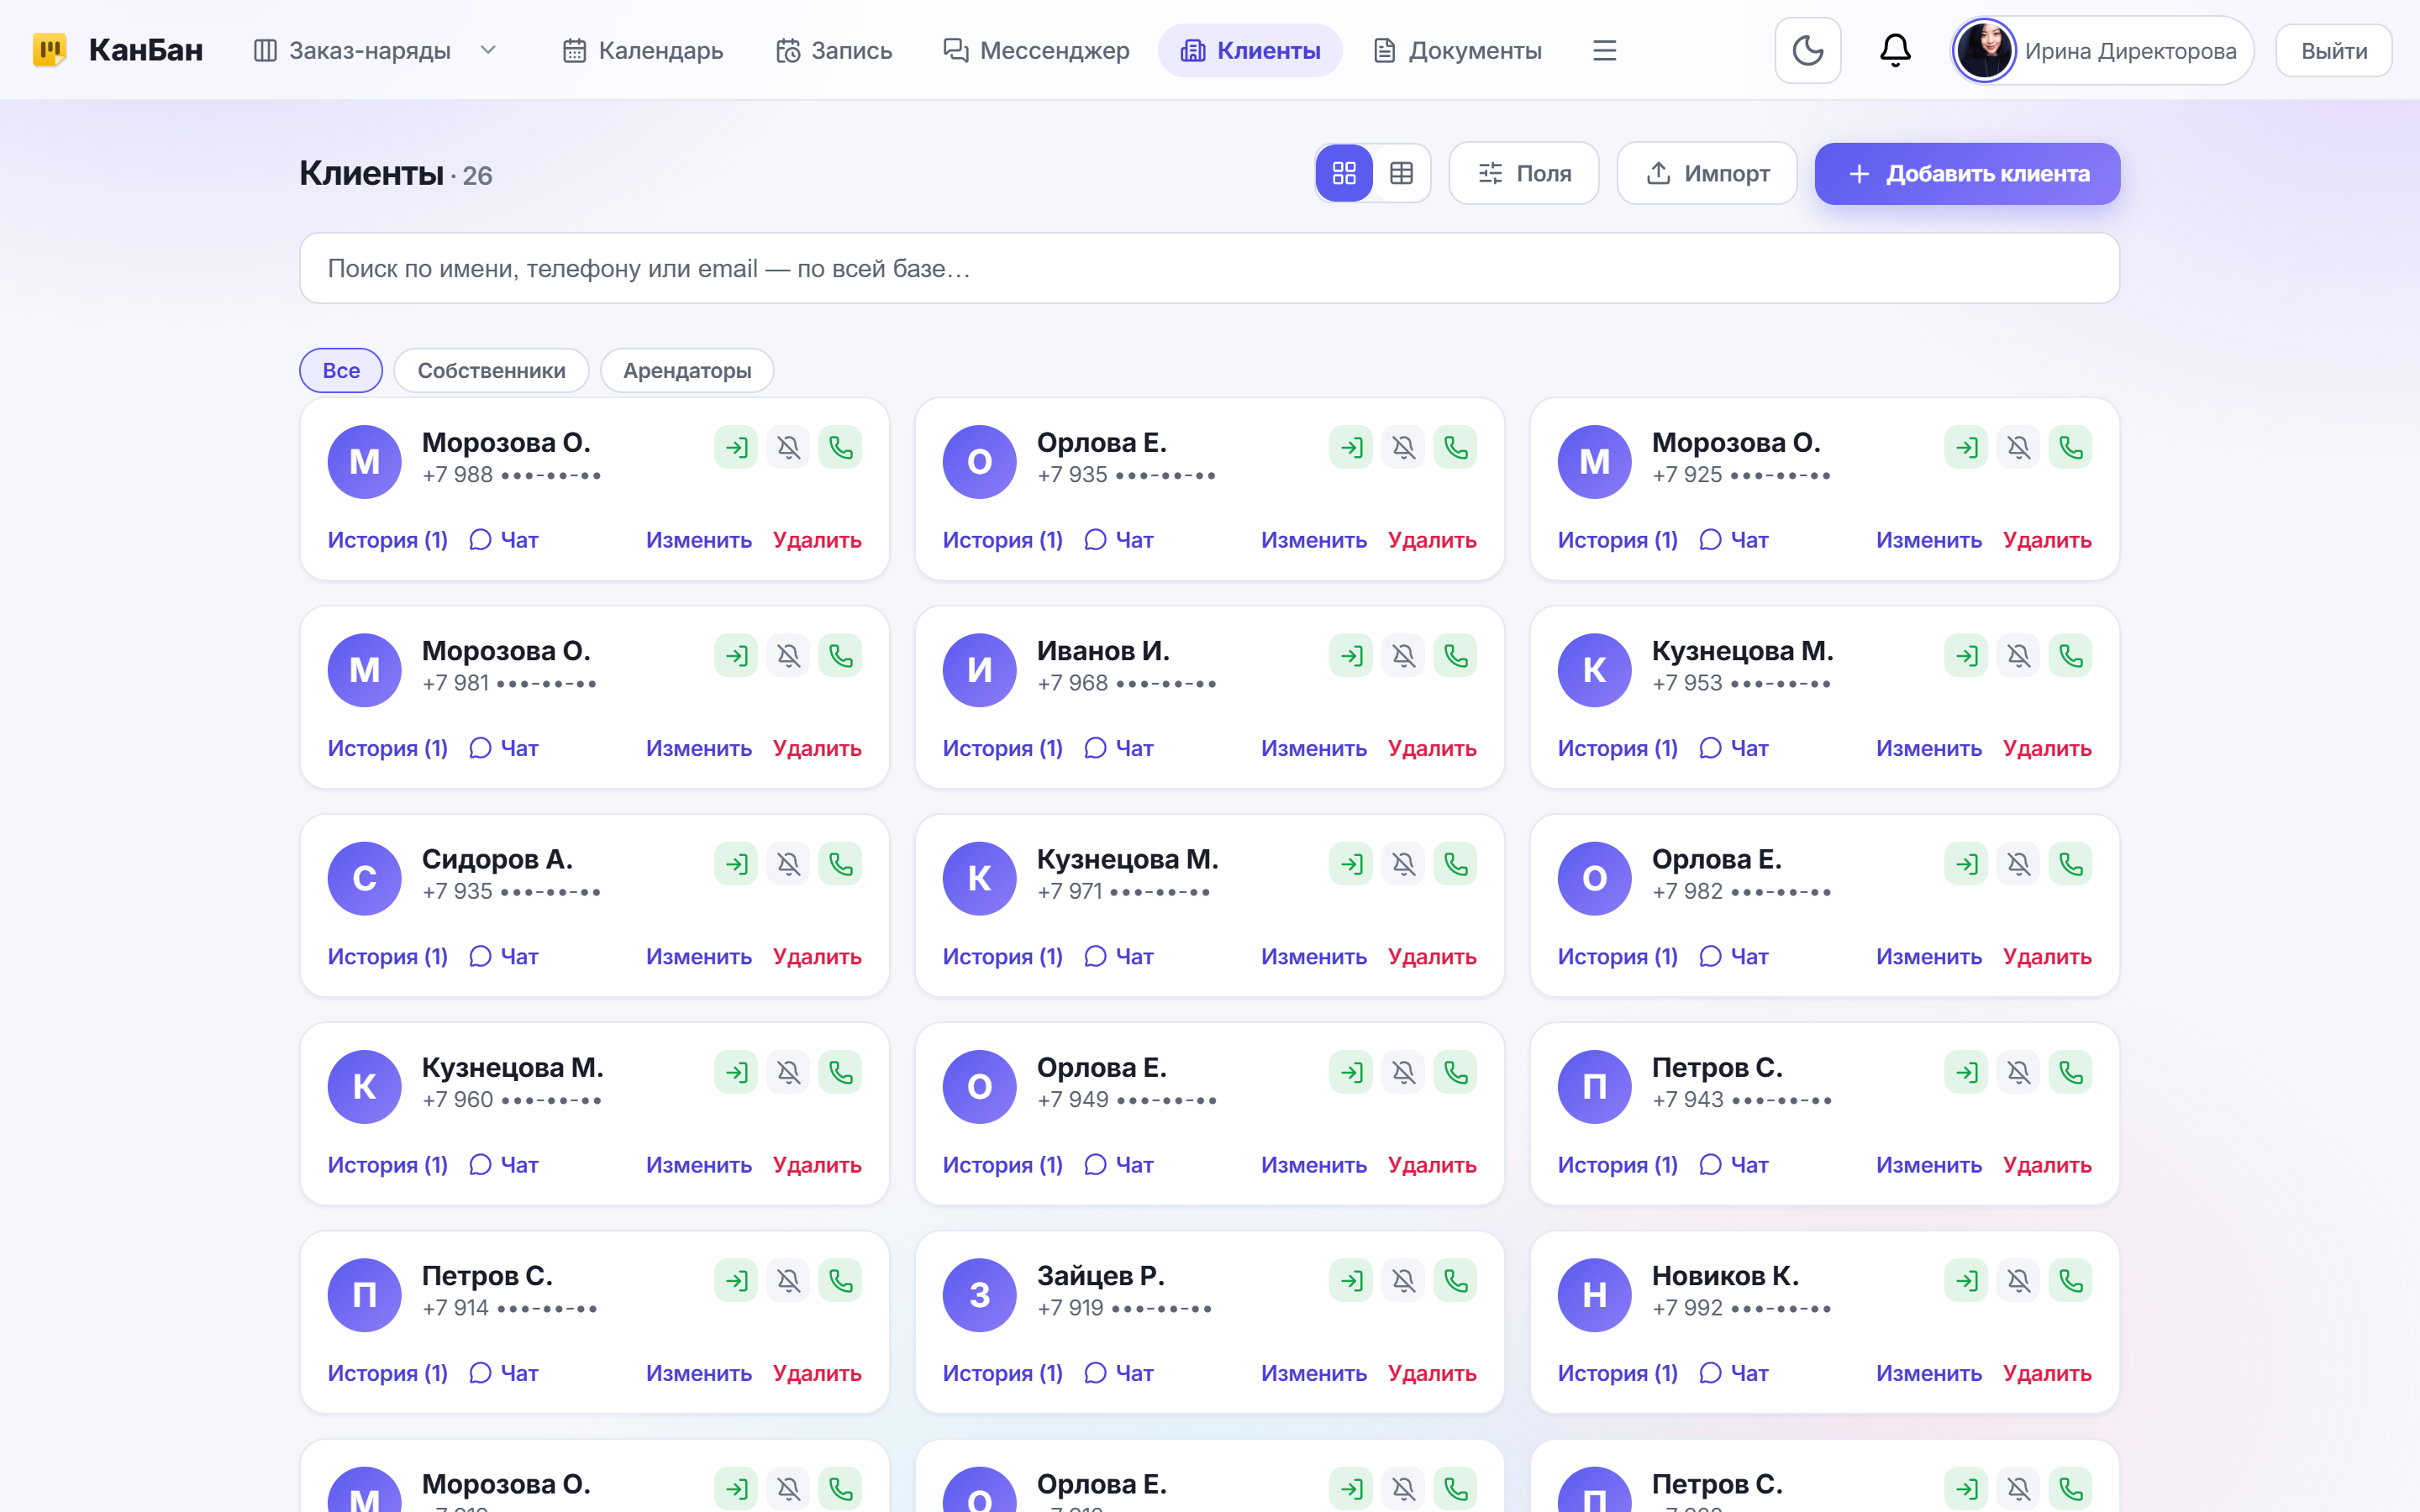Click login arrow icon on Зайцев Р. card

pyautogui.click(x=1351, y=1280)
